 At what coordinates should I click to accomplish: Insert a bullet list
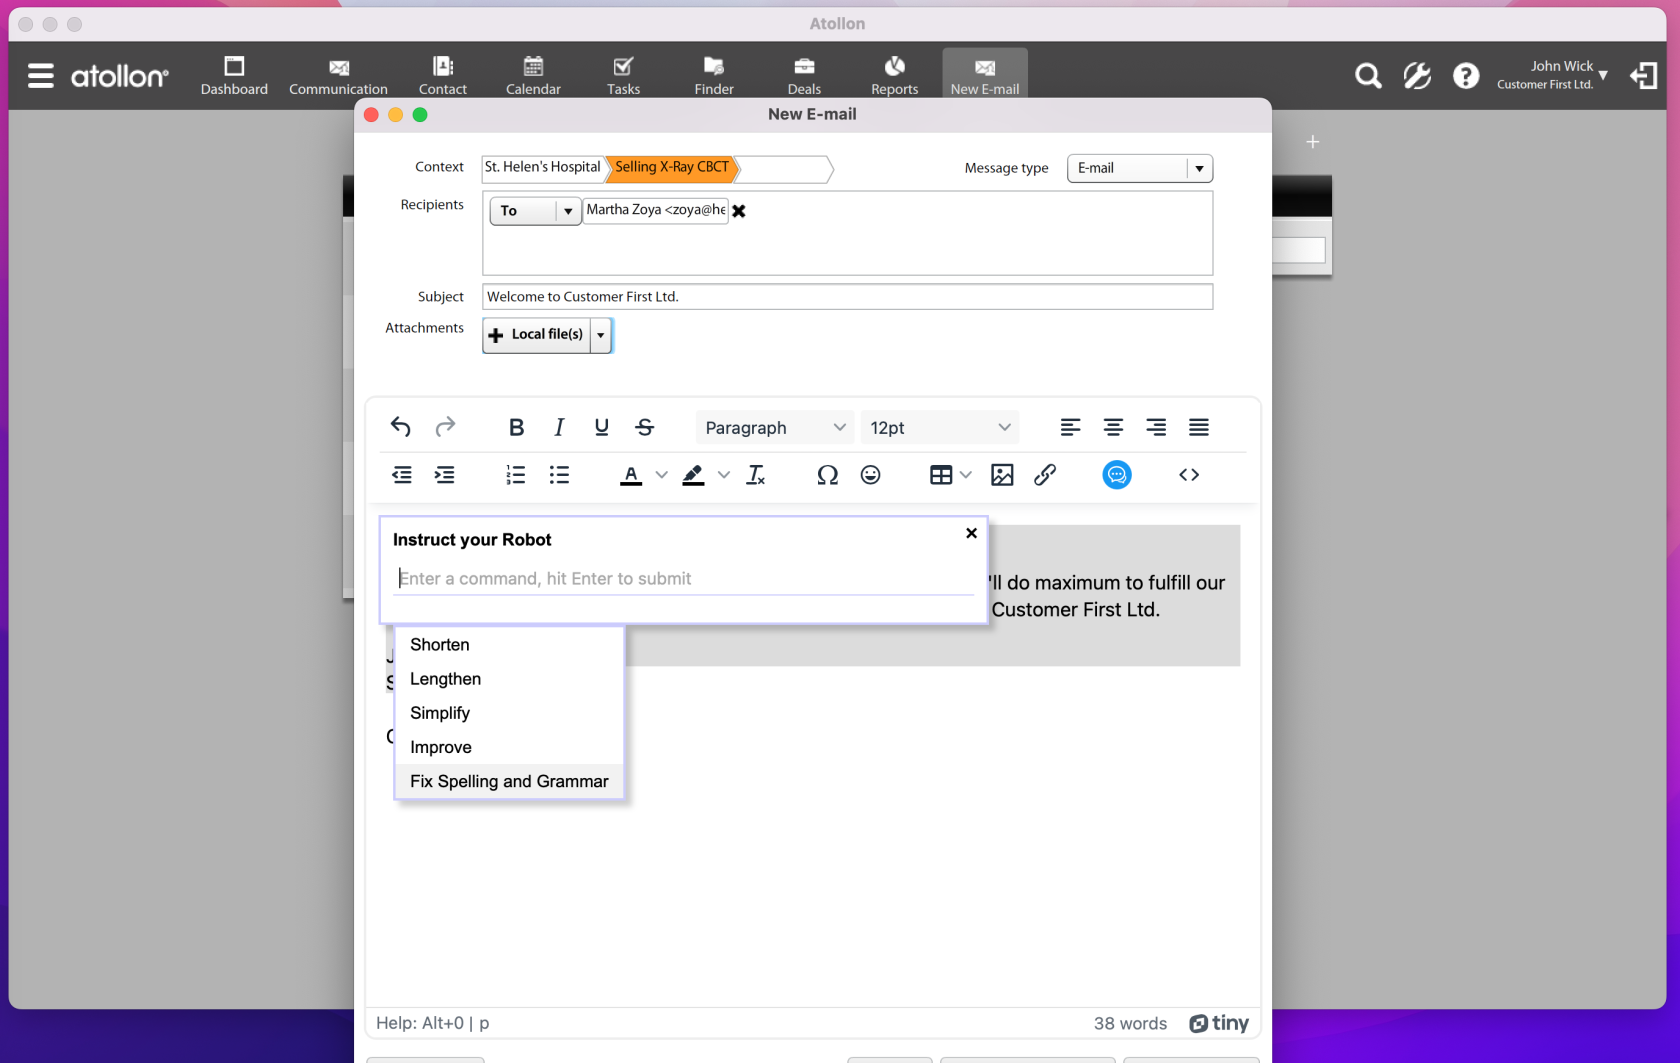tap(559, 475)
